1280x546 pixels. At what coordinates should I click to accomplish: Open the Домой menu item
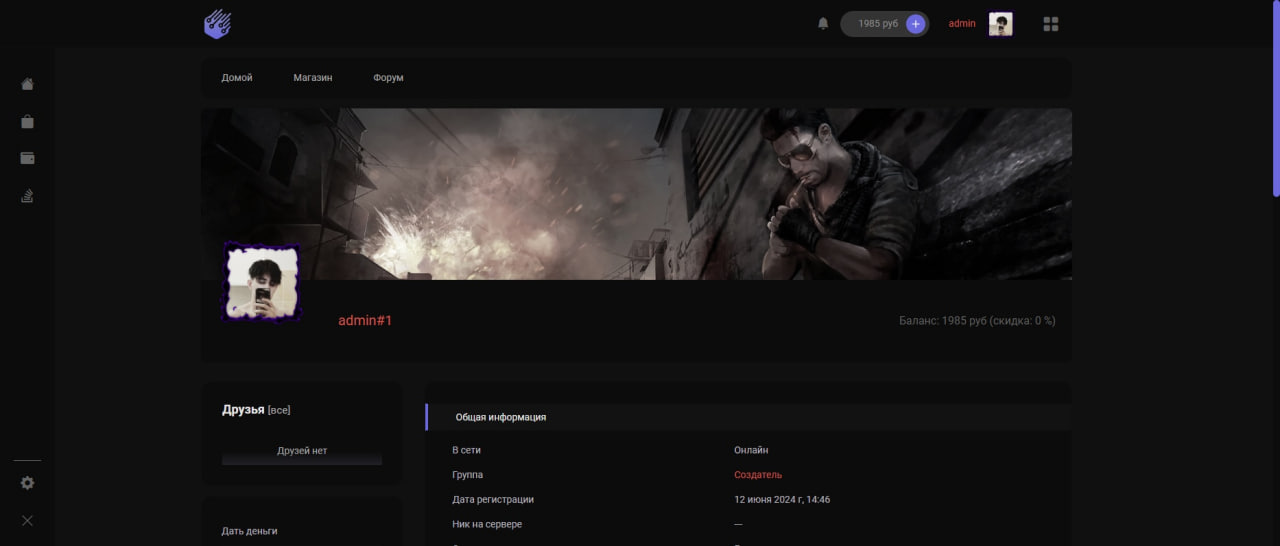pyautogui.click(x=237, y=78)
